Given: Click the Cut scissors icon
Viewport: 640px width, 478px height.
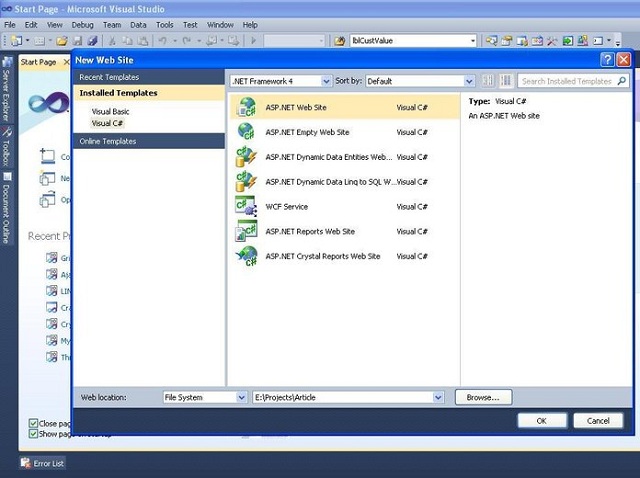Looking at the screenshot, I should point(112,40).
